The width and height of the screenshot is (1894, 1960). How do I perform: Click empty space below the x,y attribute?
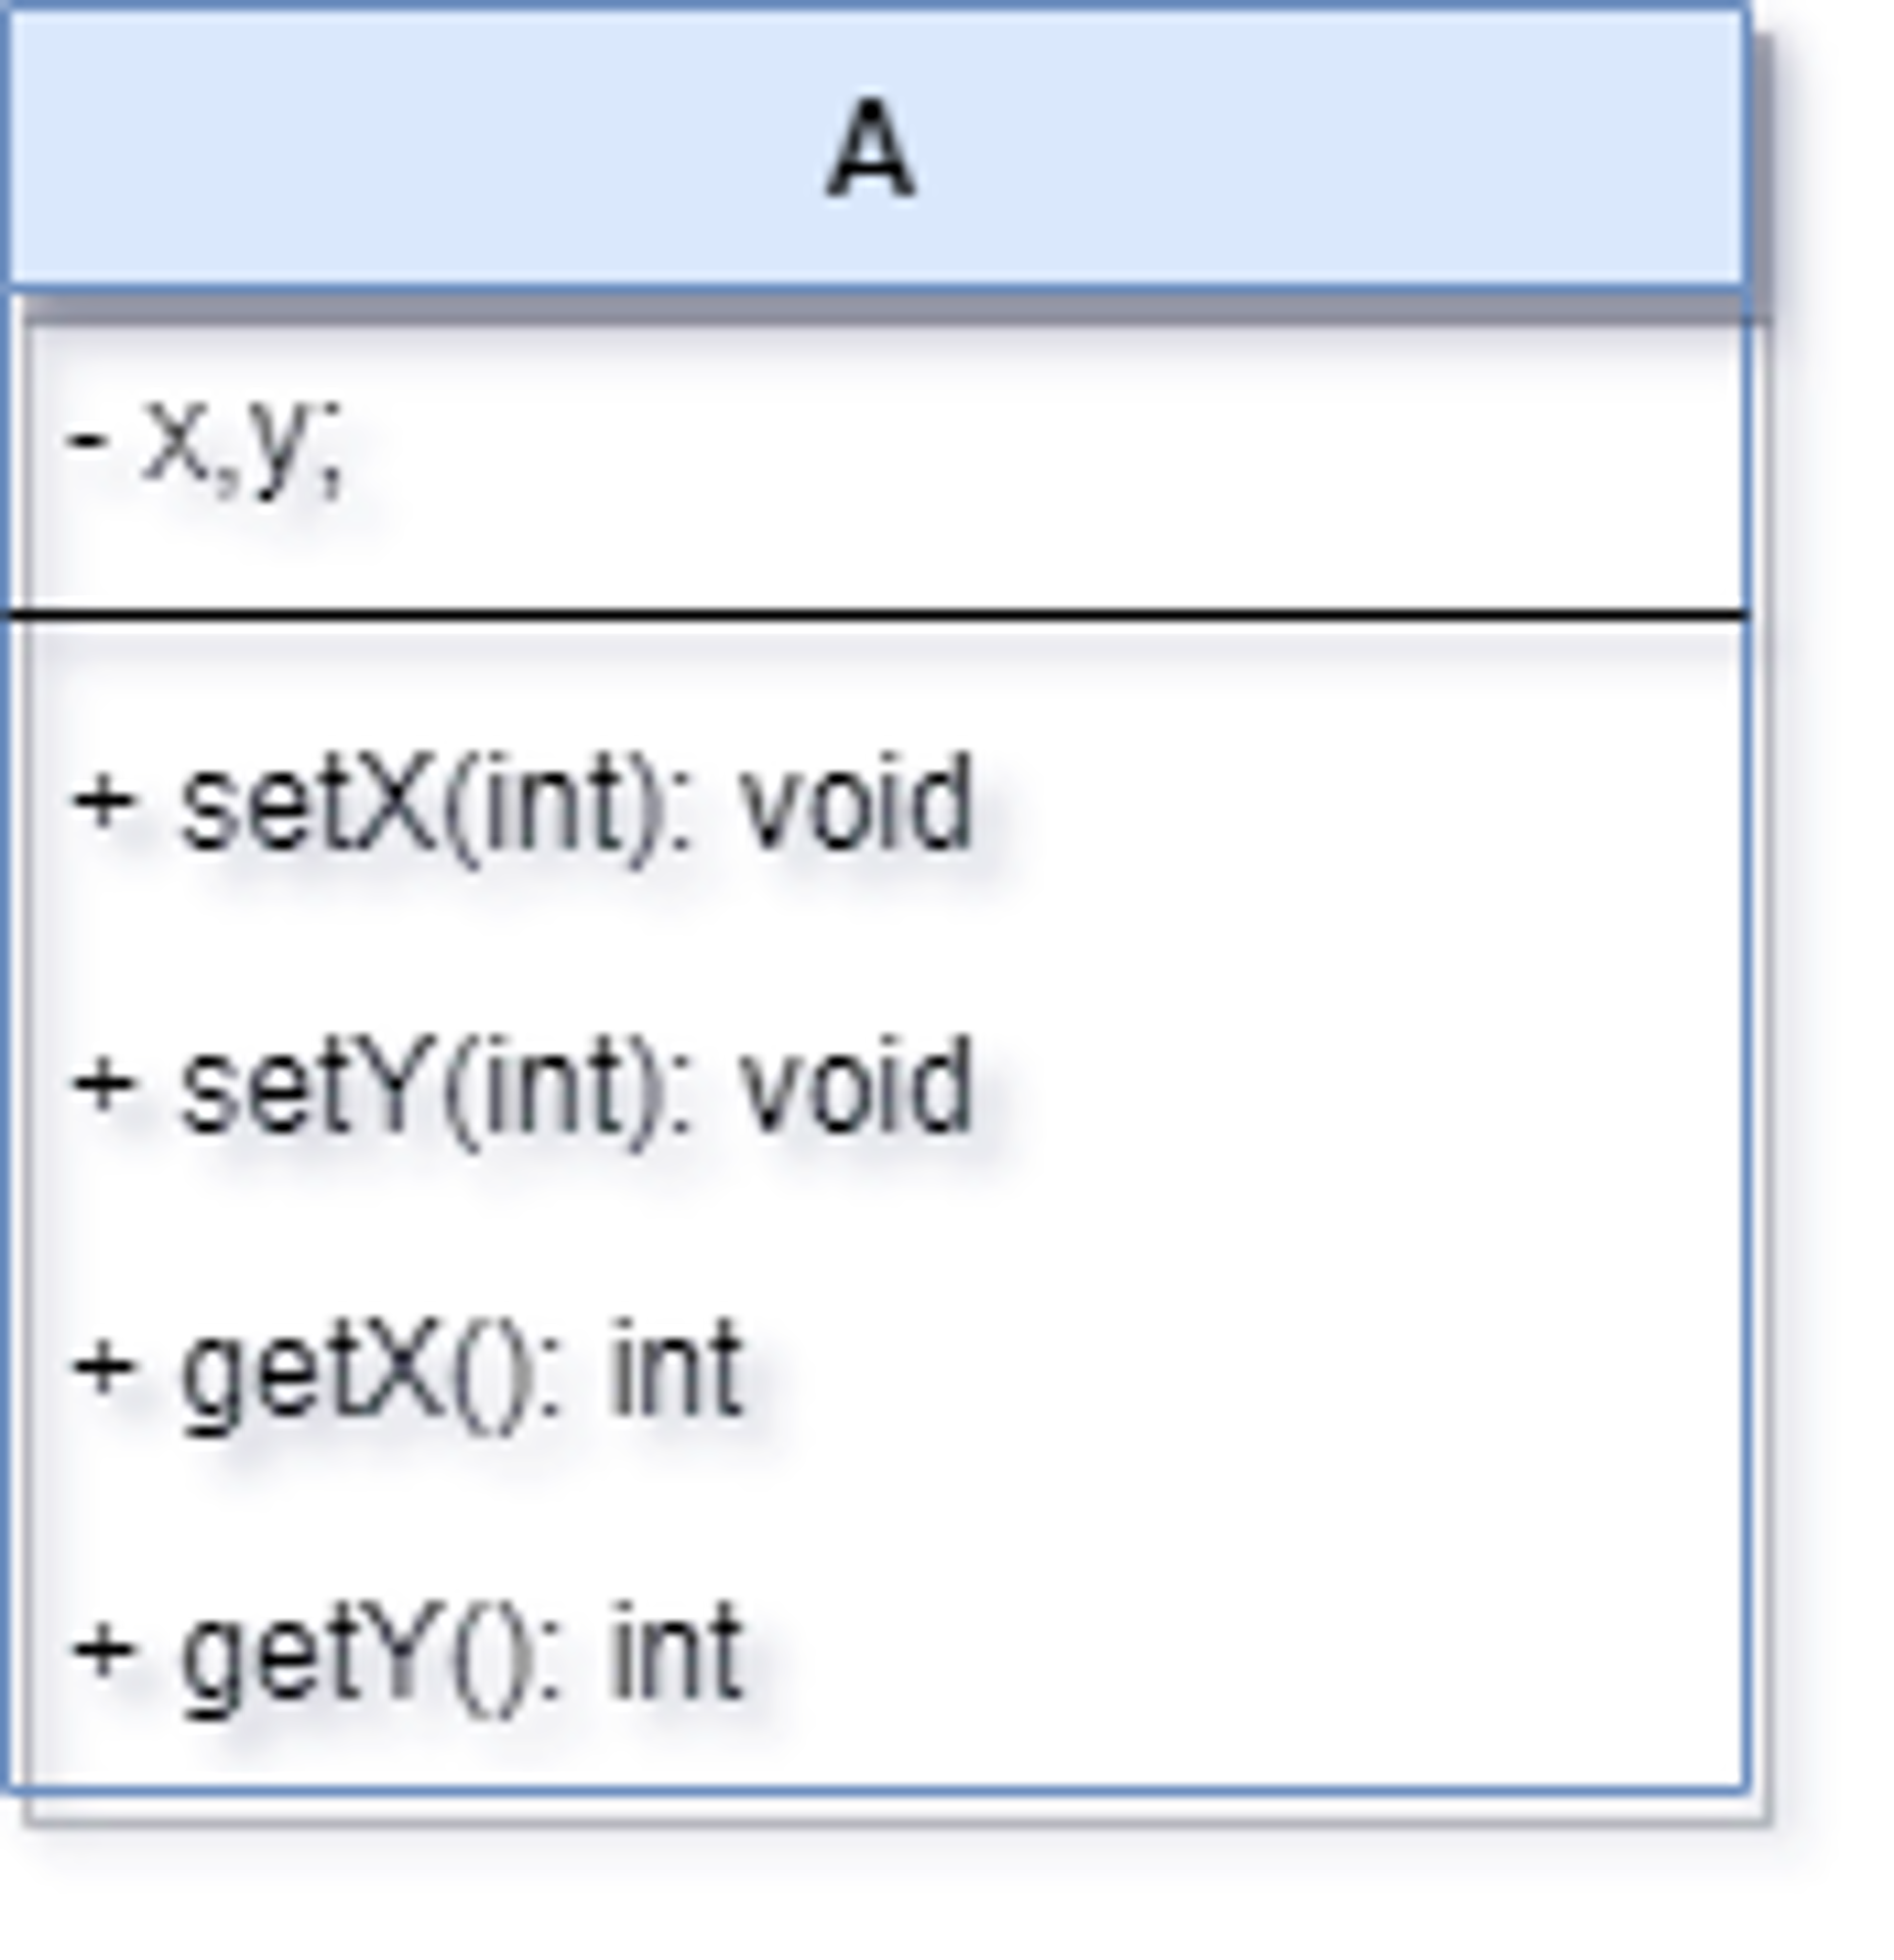click(x=876, y=556)
